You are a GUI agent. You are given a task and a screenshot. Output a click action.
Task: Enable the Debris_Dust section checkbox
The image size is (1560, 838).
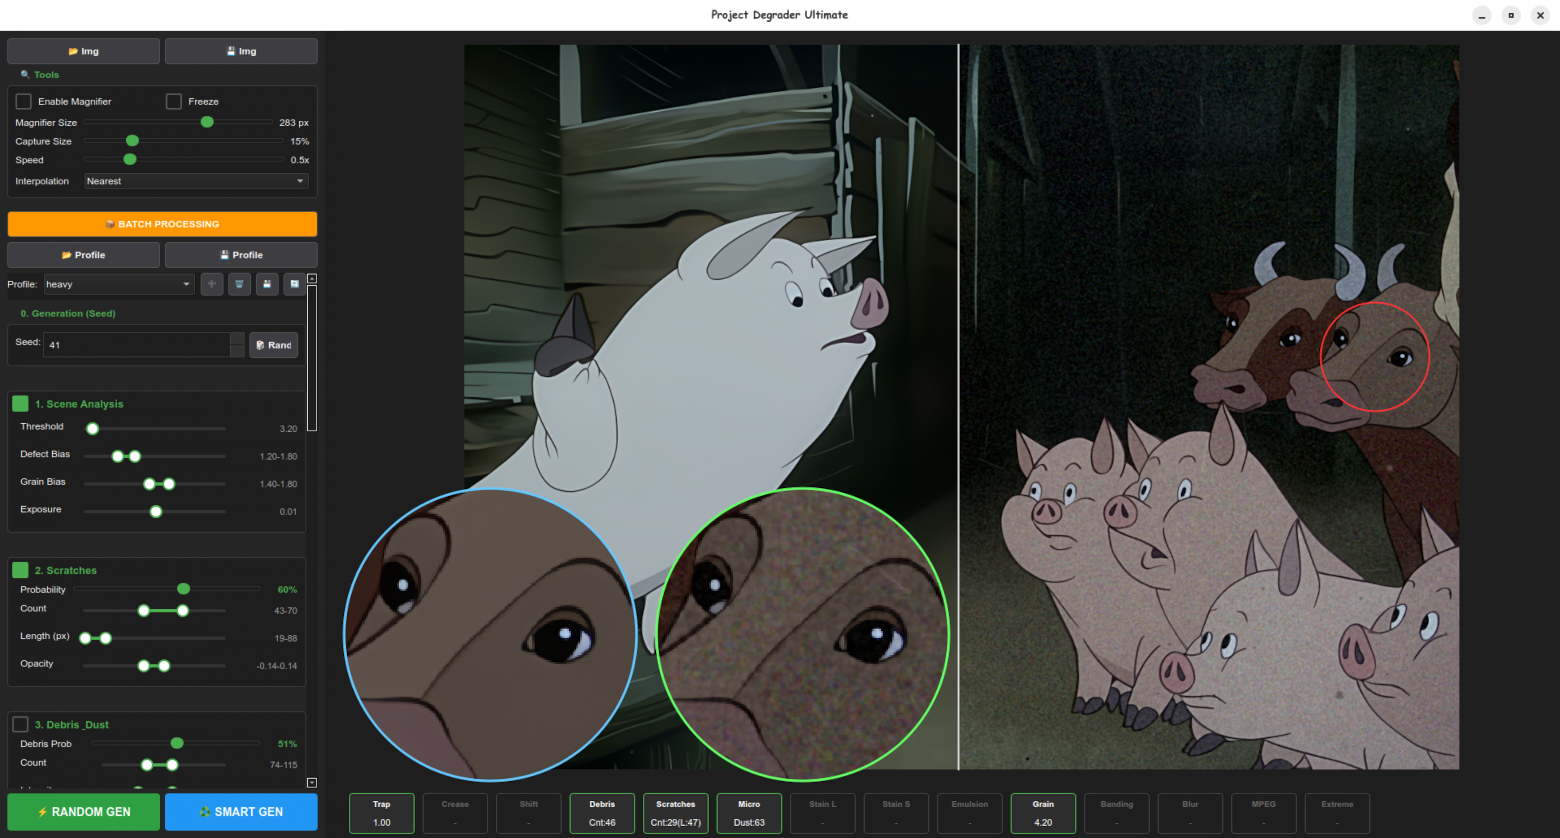[x=20, y=724]
